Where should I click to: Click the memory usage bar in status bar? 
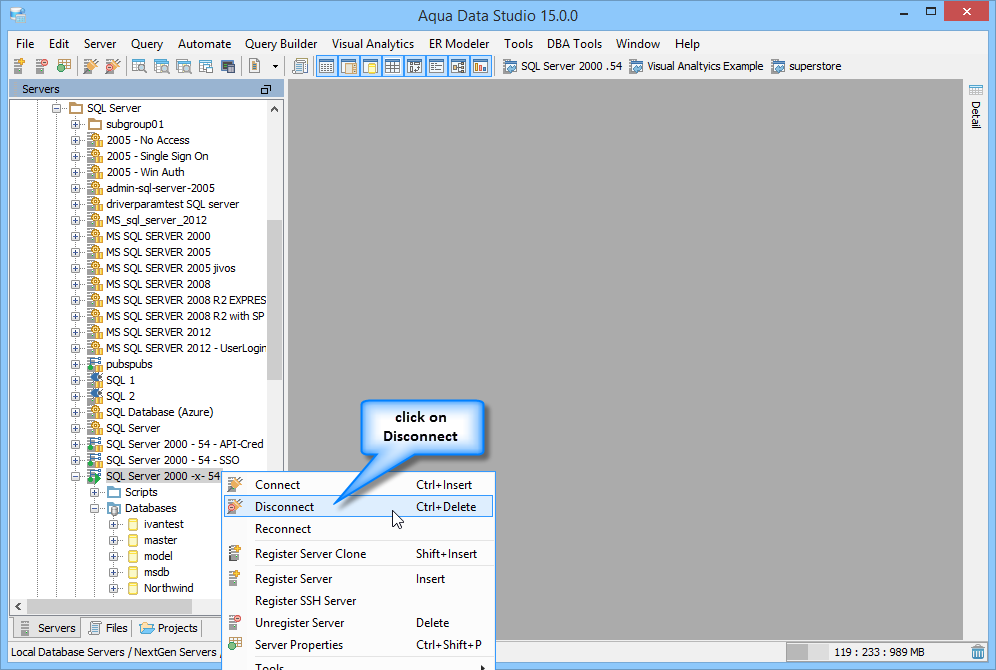pyautogui.click(x=807, y=652)
